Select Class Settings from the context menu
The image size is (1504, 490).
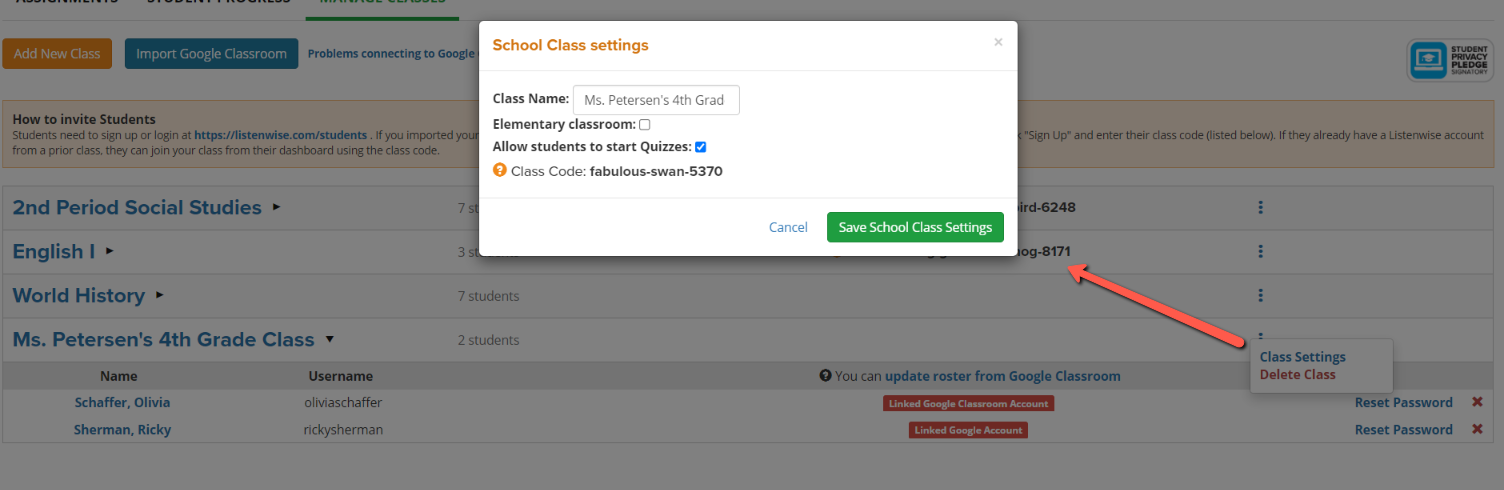(x=1302, y=357)
